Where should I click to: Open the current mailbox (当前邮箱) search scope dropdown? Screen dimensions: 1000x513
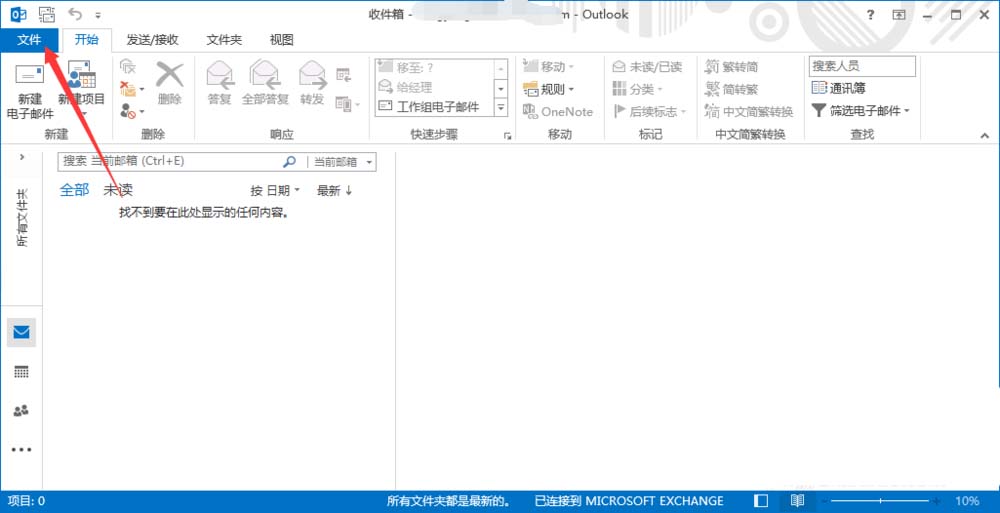(x=342, y=161)
